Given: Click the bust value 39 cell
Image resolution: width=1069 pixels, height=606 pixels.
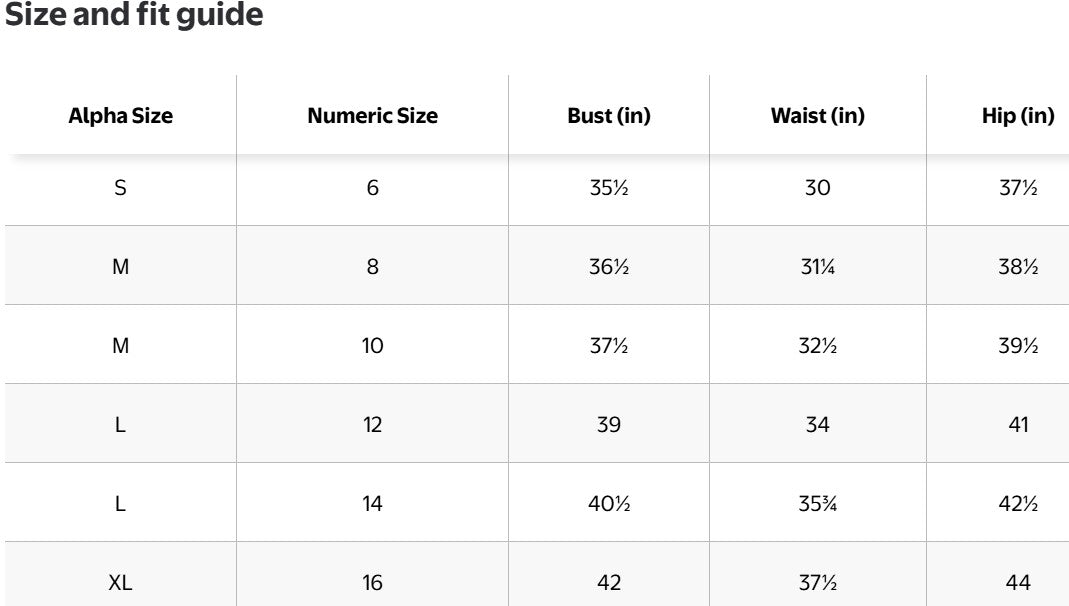Looking at the screenshot, I should [x=608, y=425].
